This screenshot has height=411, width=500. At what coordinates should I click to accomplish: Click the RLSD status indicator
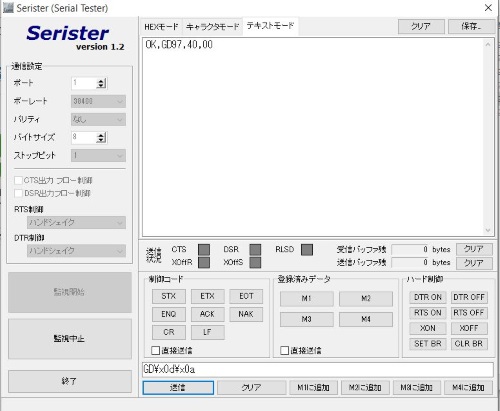pos(307,250)
